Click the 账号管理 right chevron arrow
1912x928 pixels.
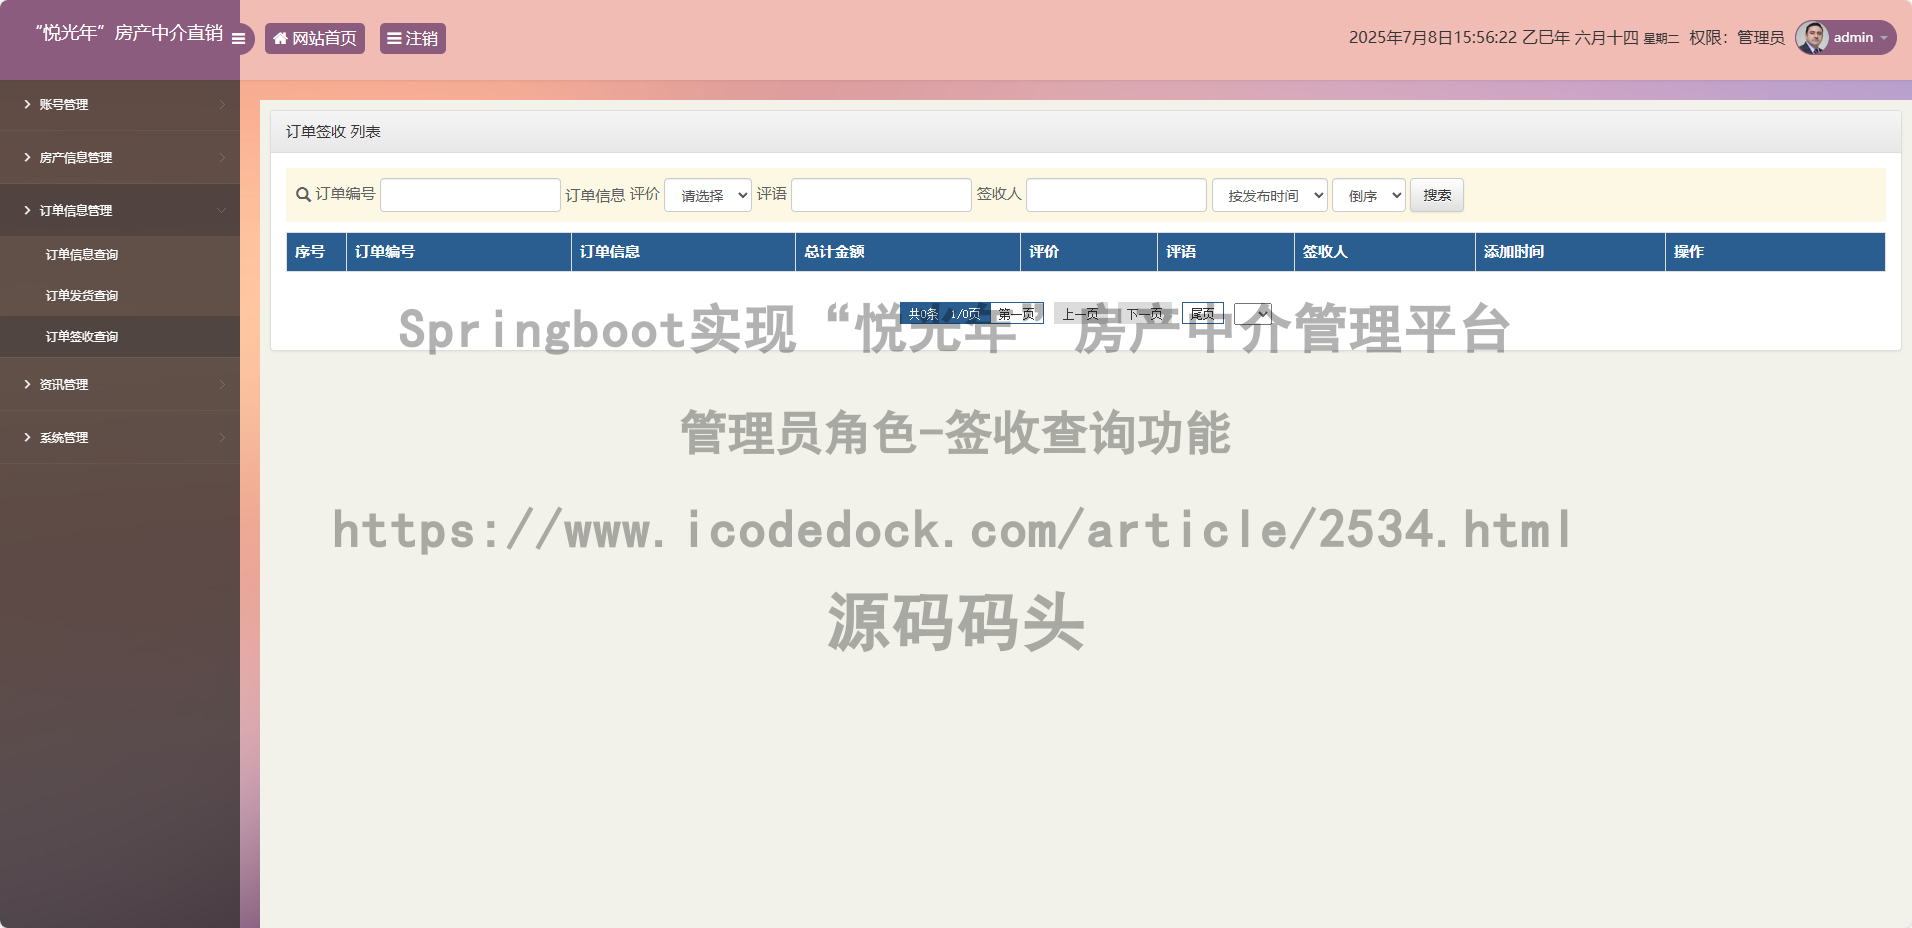pos(222,104)
